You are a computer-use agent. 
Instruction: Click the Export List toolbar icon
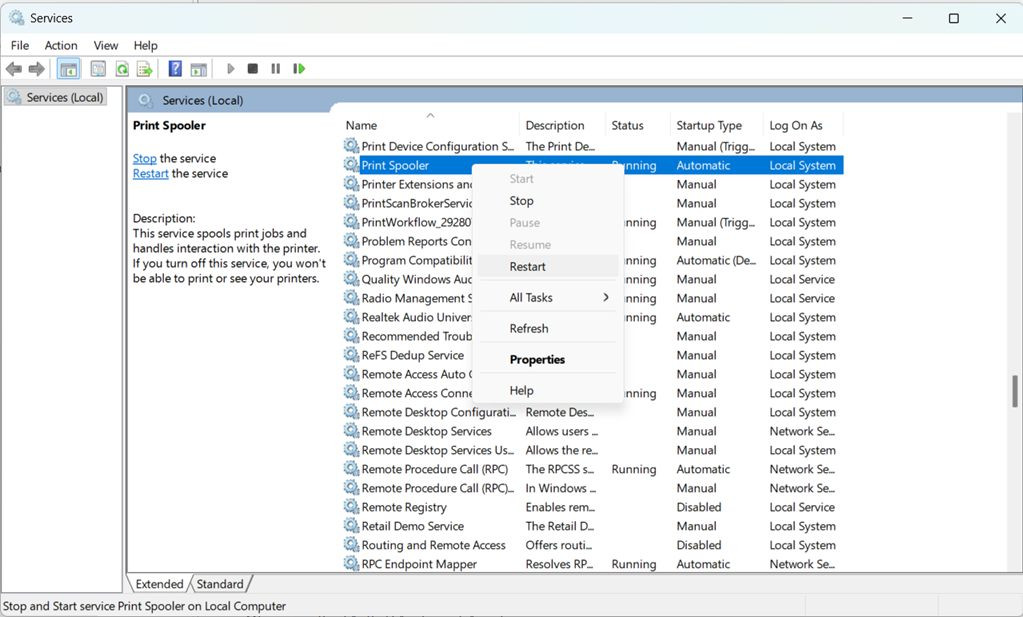145,68
